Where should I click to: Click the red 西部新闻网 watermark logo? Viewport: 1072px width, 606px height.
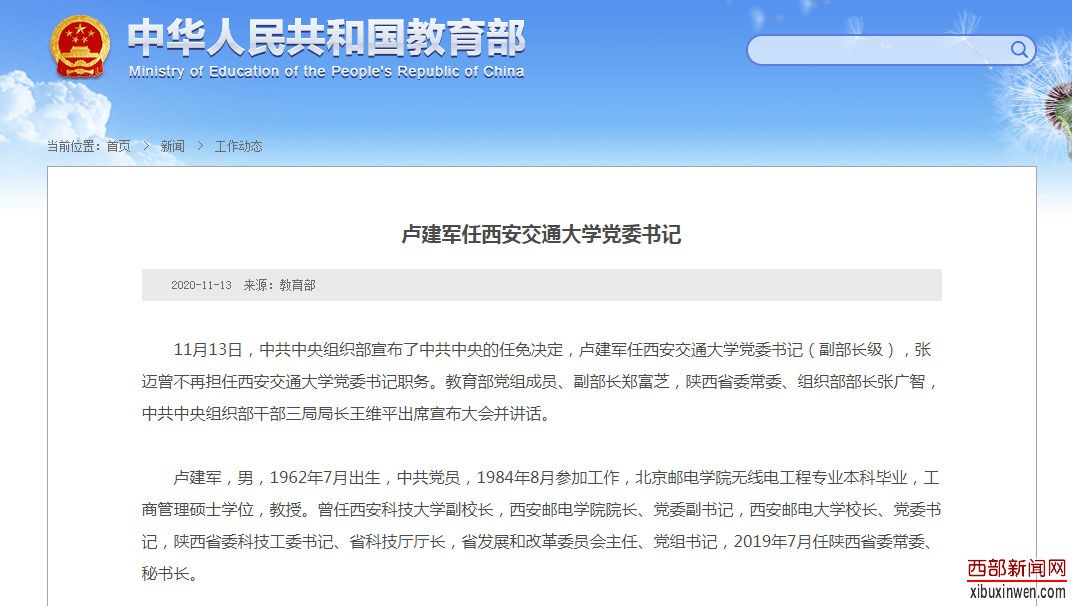click(x=1016, y=569)
